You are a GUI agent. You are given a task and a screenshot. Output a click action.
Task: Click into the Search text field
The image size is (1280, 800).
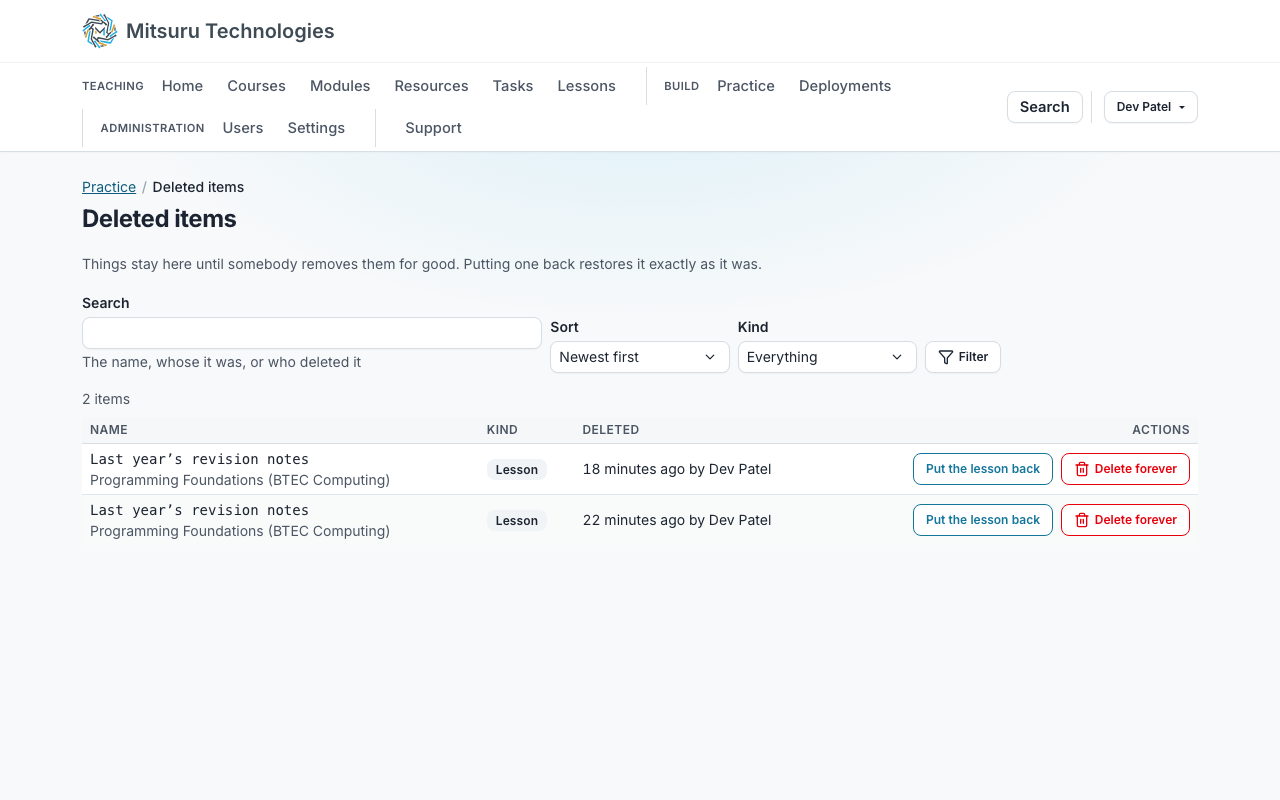click(312, 333)
